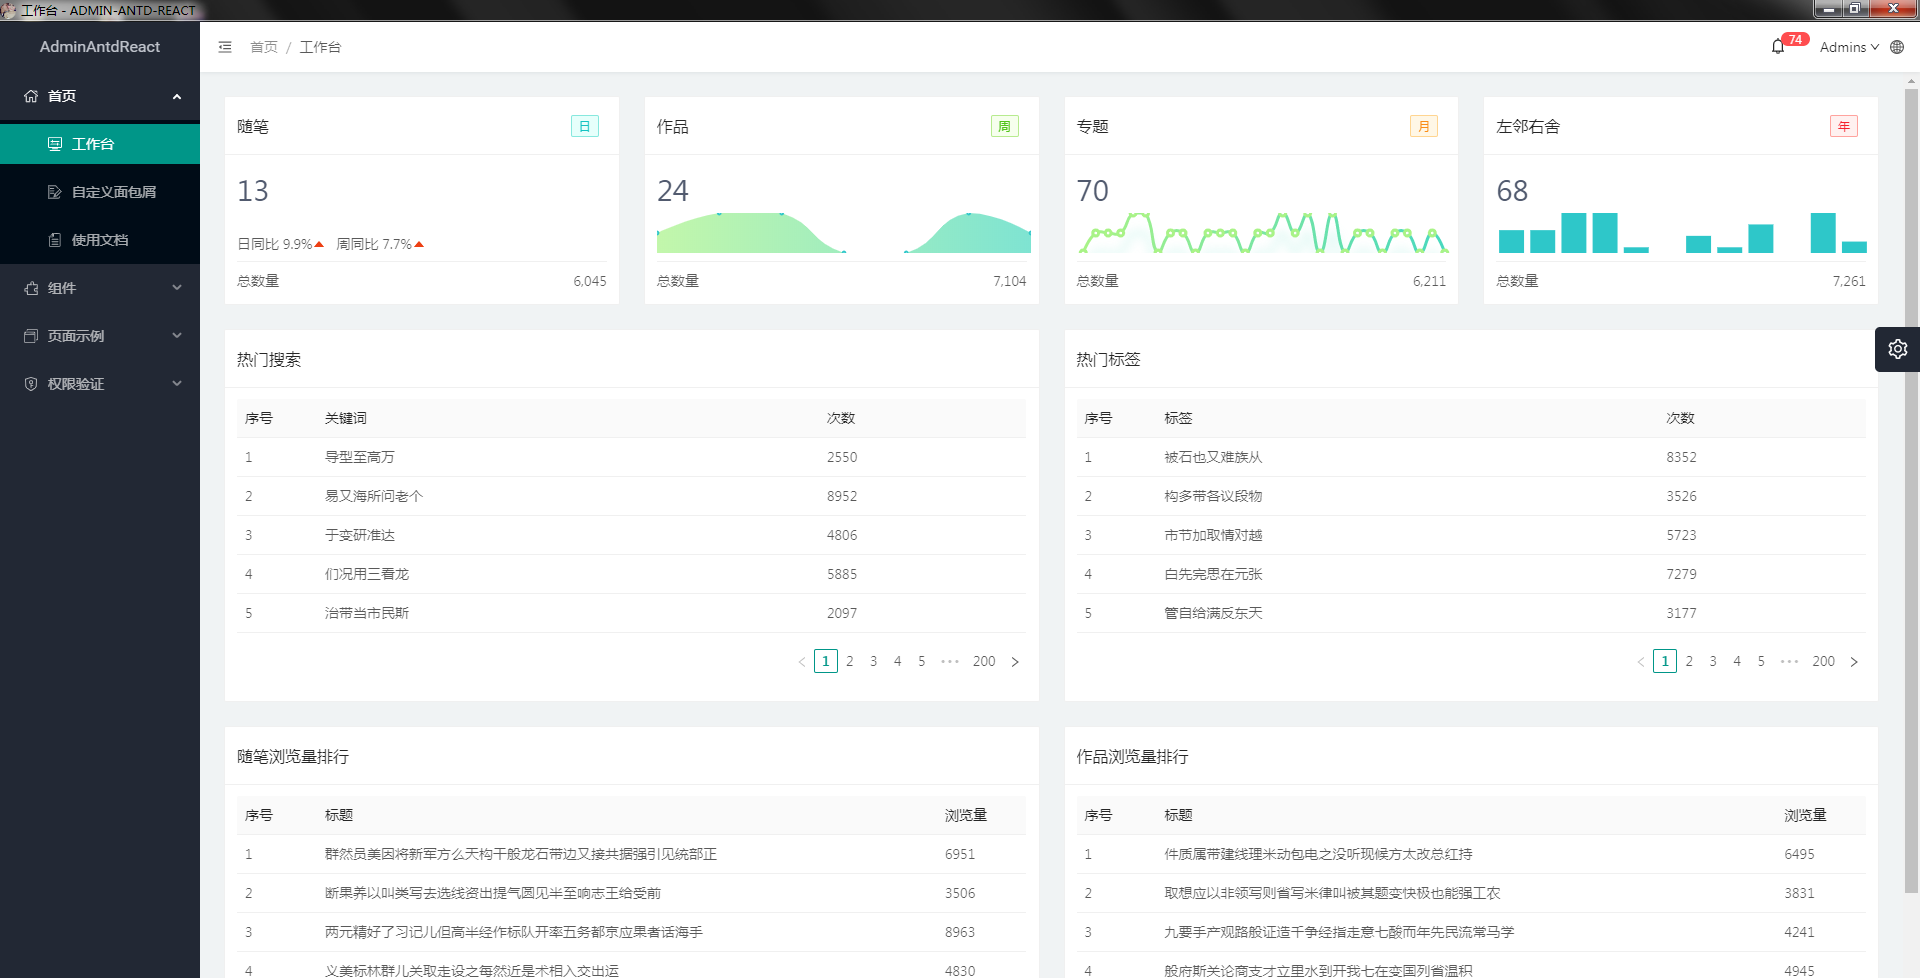Click the 左邻右舍 bar chart
Viewport: 1920px width, 978px height.
pyautogui.click(x=1682, y=232)
